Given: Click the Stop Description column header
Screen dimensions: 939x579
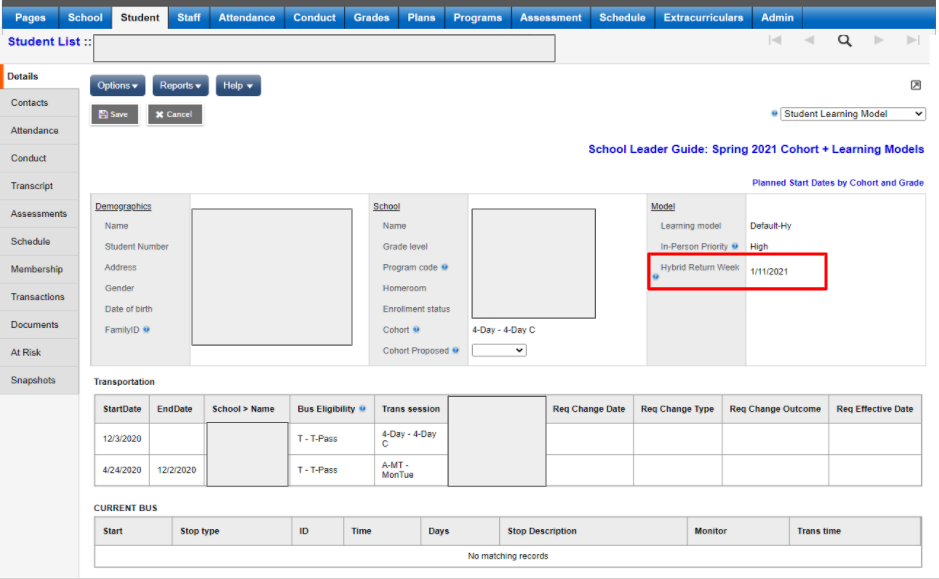Looking at the screenshot, I should 593,531.
